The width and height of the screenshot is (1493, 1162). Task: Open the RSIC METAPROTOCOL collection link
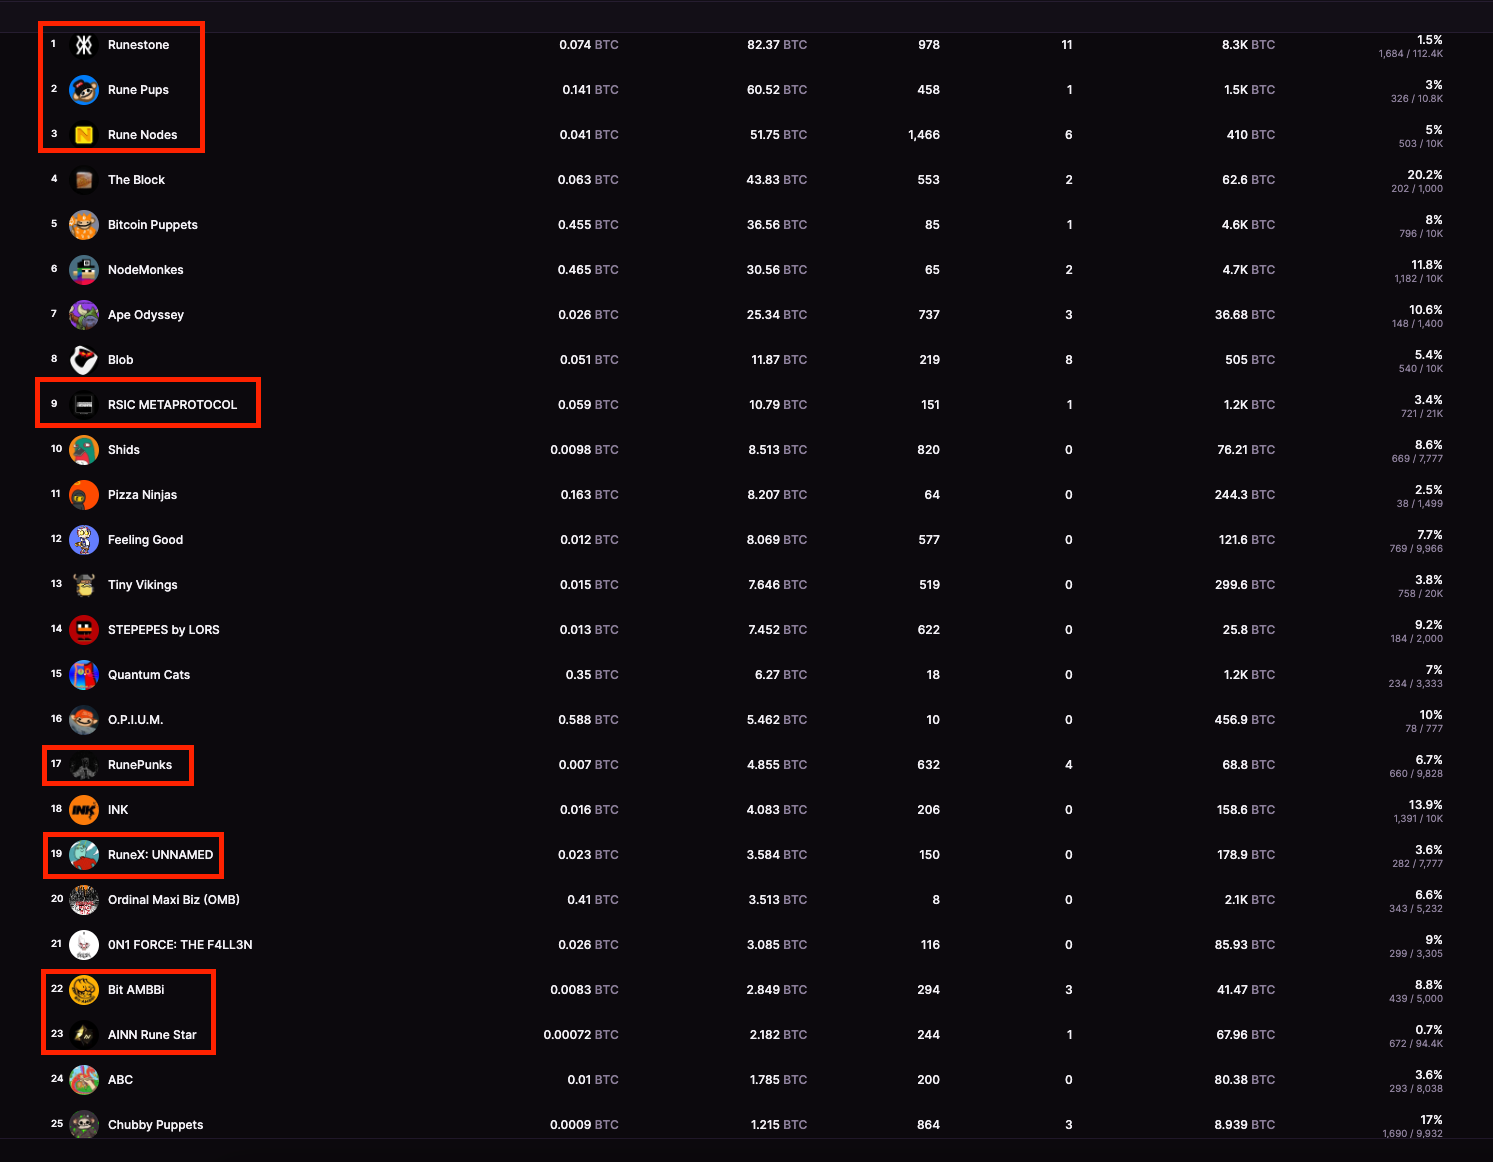(x=172, y=405)
